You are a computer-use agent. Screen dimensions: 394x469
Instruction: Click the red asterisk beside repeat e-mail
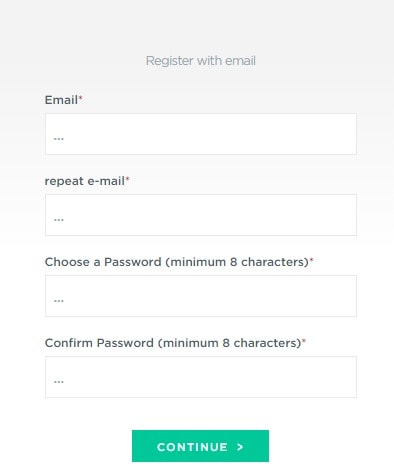(127, 178)
